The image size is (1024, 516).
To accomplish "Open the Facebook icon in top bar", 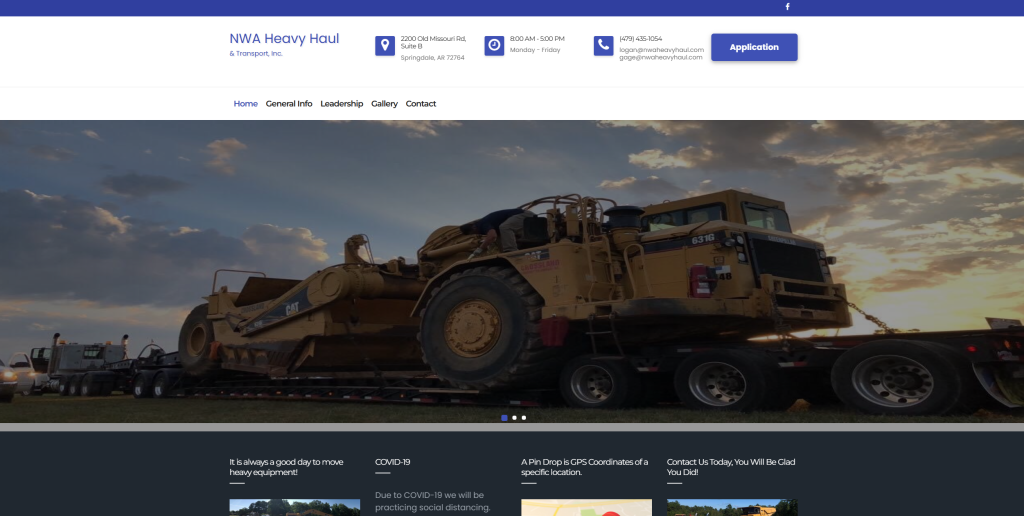I will (787, 7).
